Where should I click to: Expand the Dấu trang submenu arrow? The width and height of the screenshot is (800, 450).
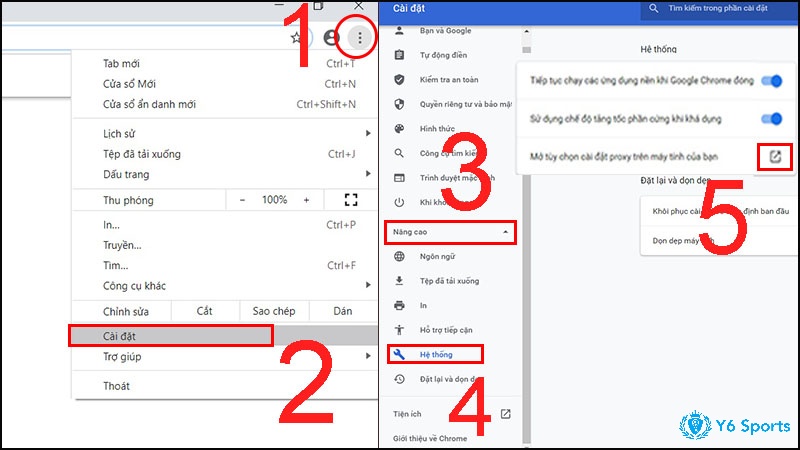click(368, 174)
